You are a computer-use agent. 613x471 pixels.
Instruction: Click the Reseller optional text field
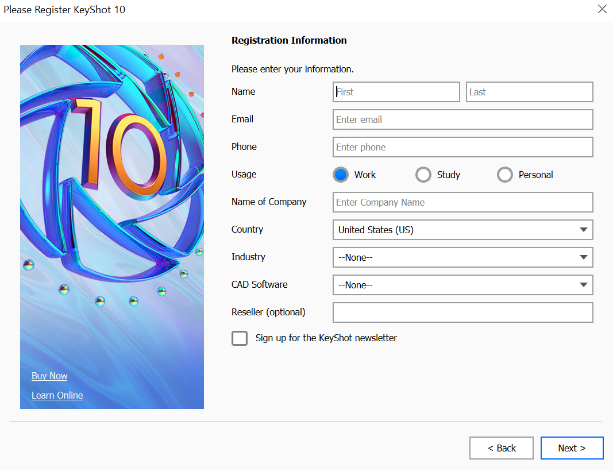[462, 312]
